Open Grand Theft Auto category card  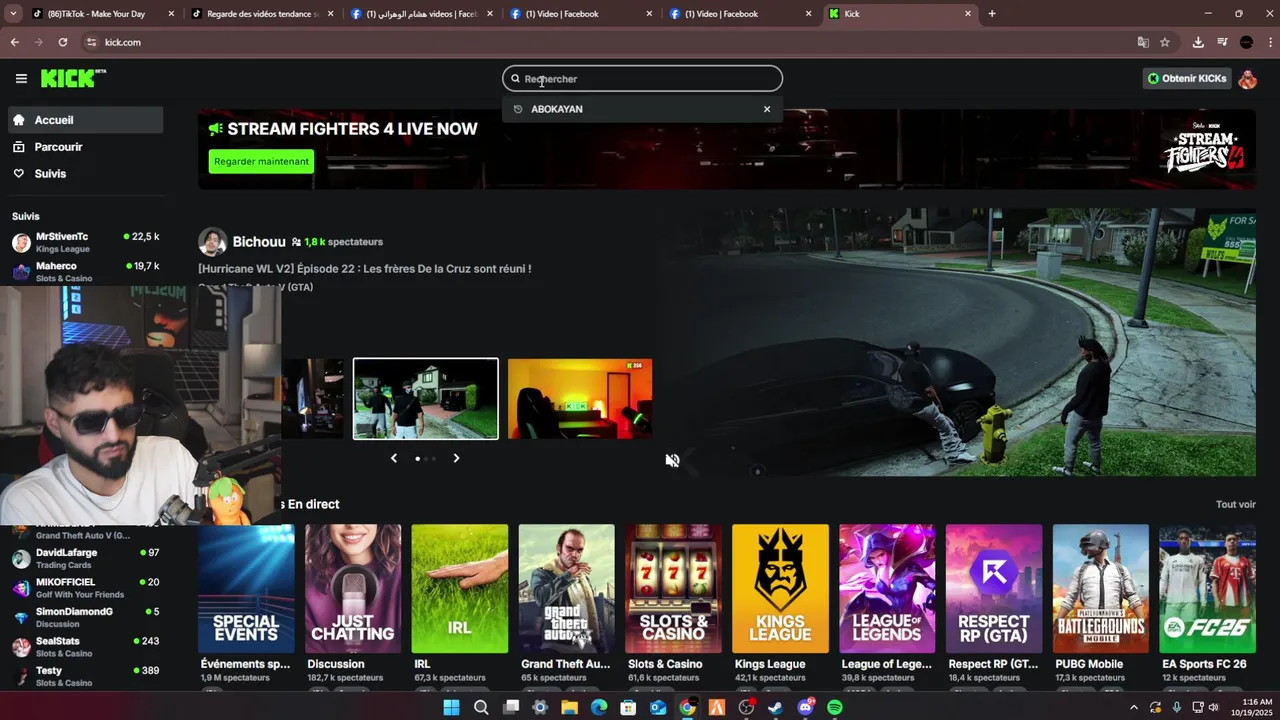tap(566, 588)
